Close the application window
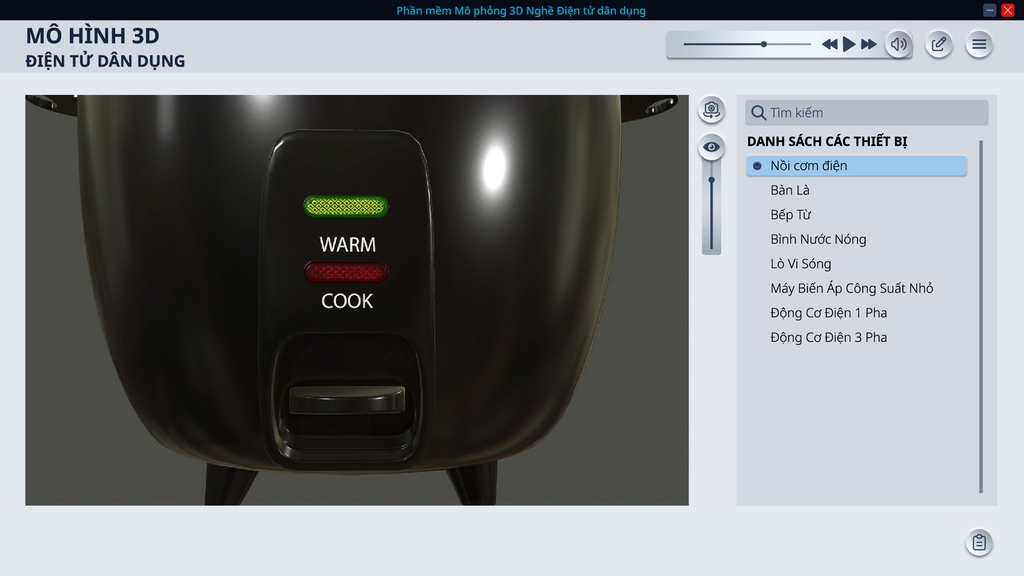This screenshot has height=576, width=1024. point(1008,10)
